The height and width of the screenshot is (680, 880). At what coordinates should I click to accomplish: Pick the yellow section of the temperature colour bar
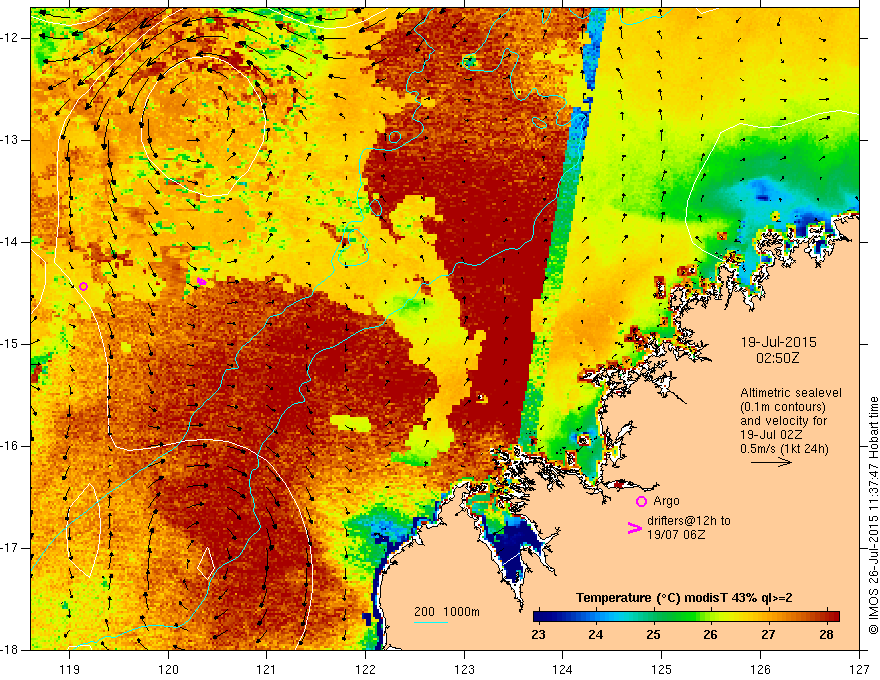click(x=724, y=616)
